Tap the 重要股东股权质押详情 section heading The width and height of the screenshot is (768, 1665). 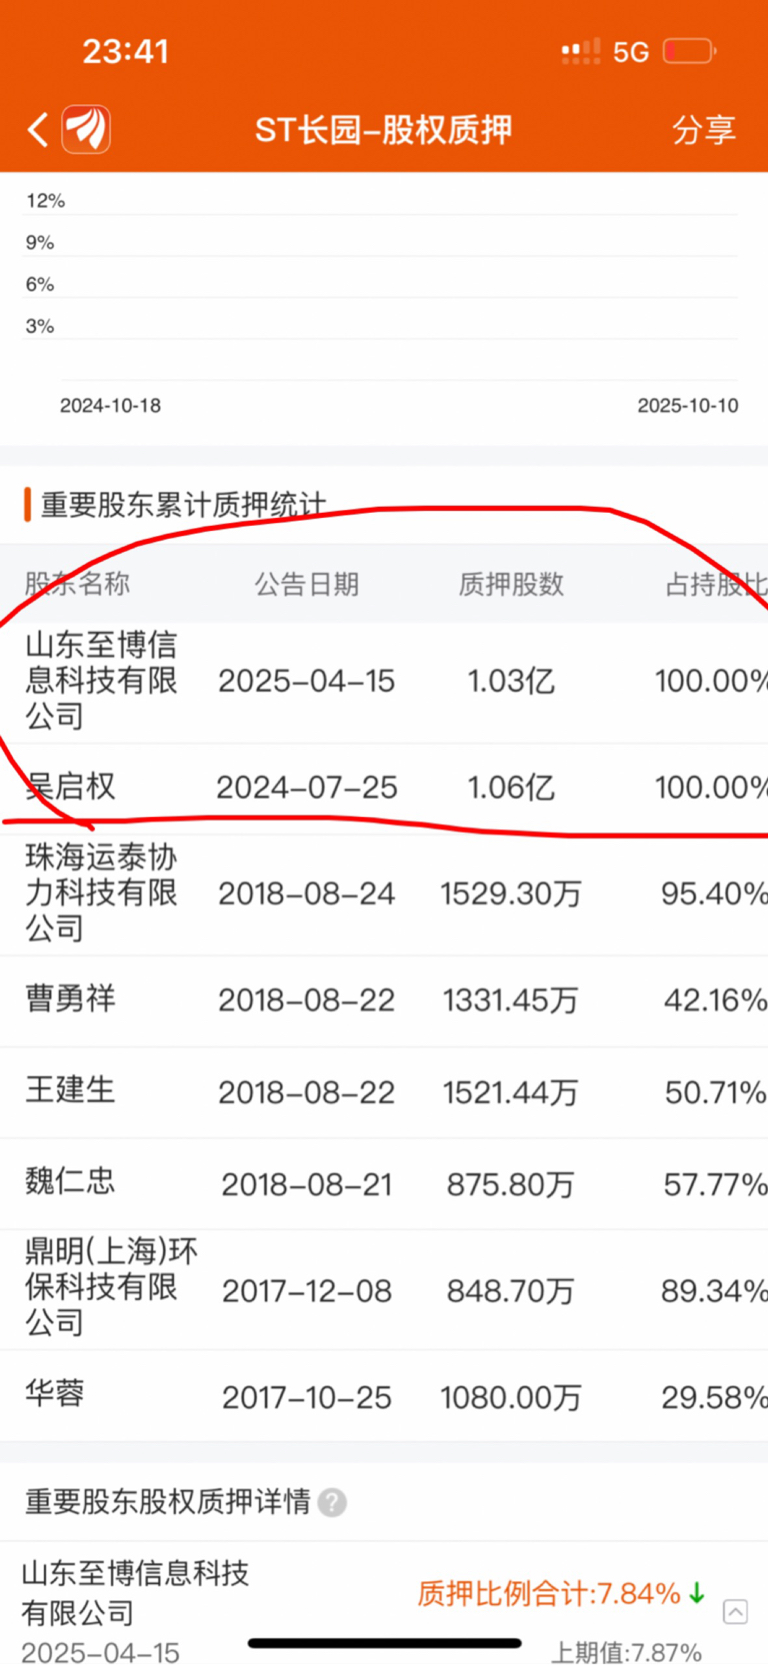click(x=167, y=1502)
